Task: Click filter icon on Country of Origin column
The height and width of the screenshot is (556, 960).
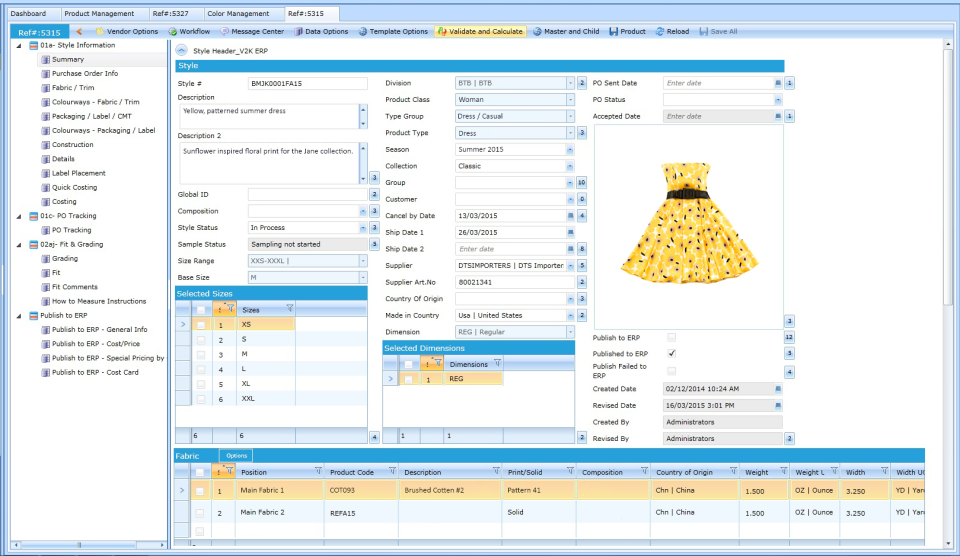Action: click(x=733, y=470)
